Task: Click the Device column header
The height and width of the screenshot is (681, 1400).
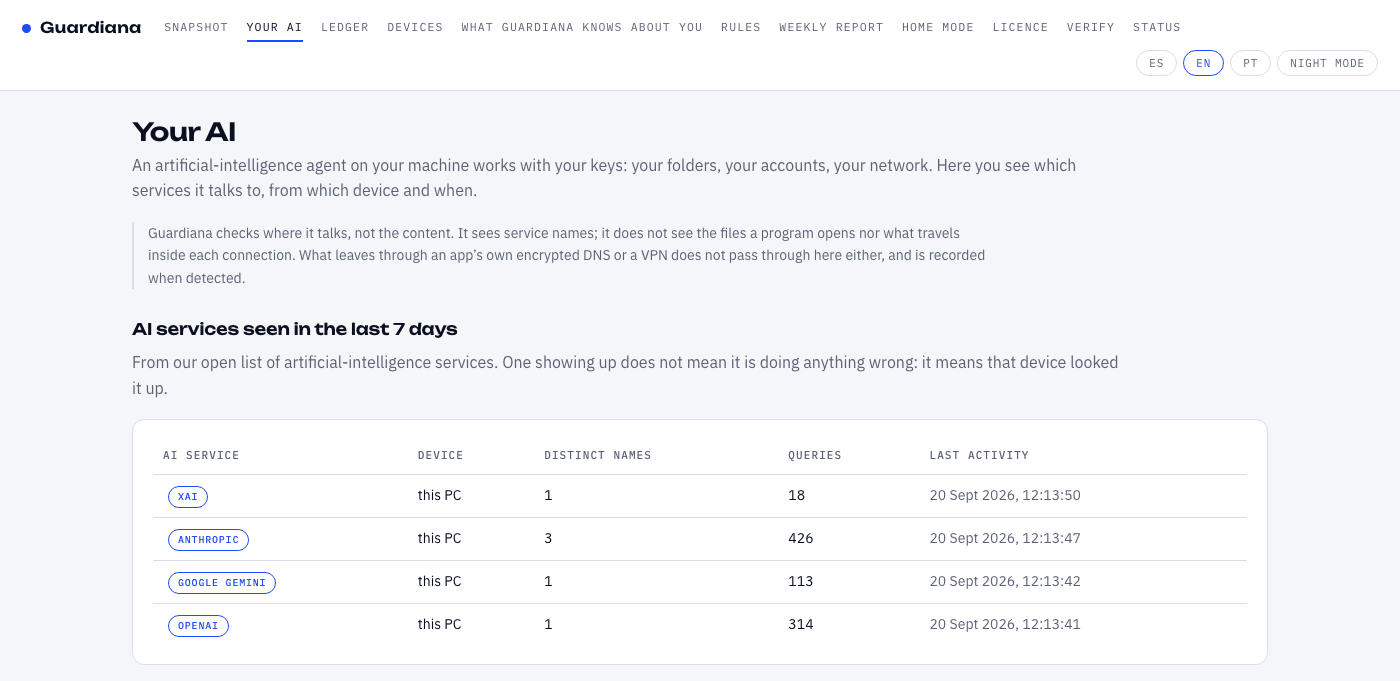Action: 441,455
